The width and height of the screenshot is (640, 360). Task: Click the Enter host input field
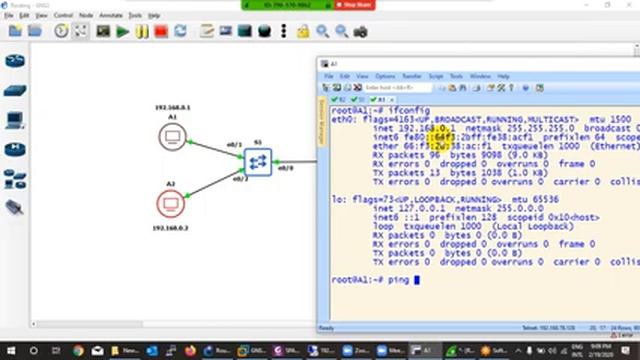tap(398, 88)
